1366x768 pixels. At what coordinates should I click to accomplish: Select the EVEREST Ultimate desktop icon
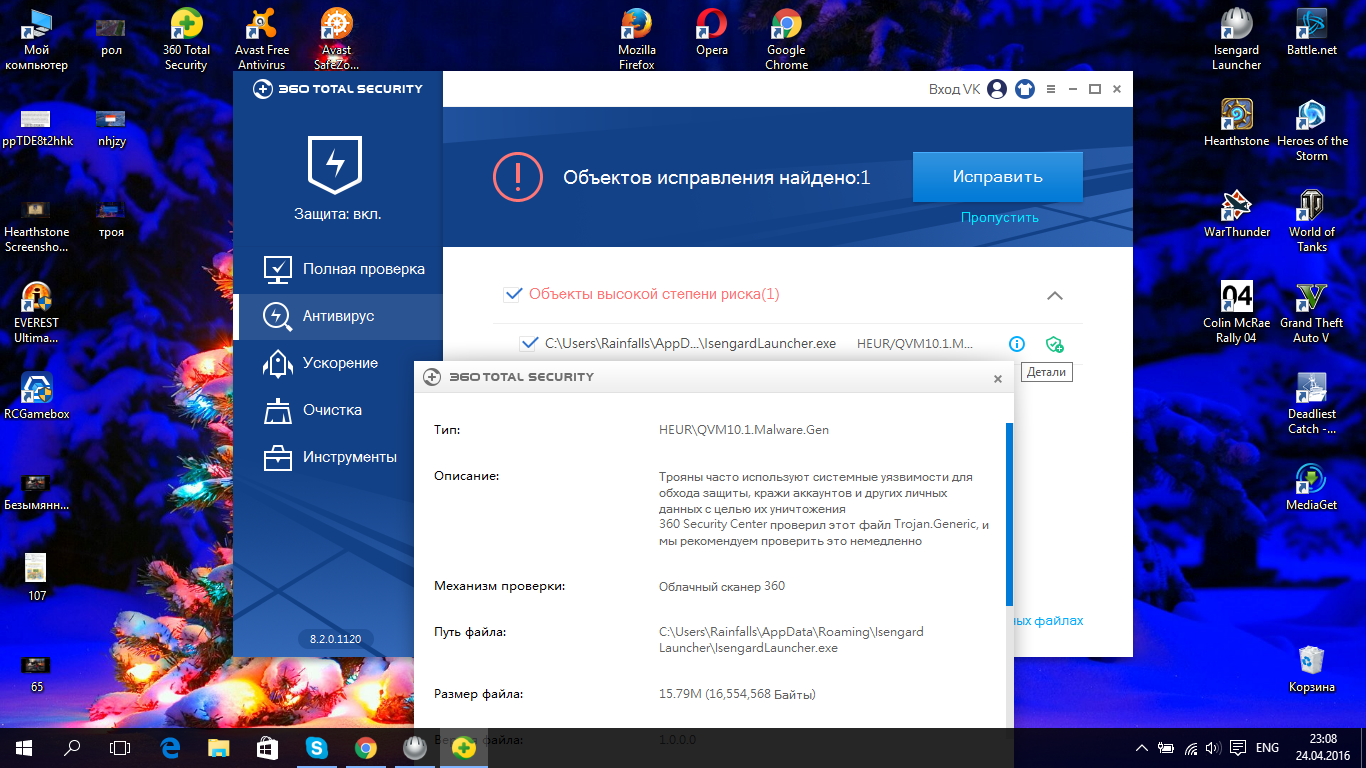tap(37, 313)
